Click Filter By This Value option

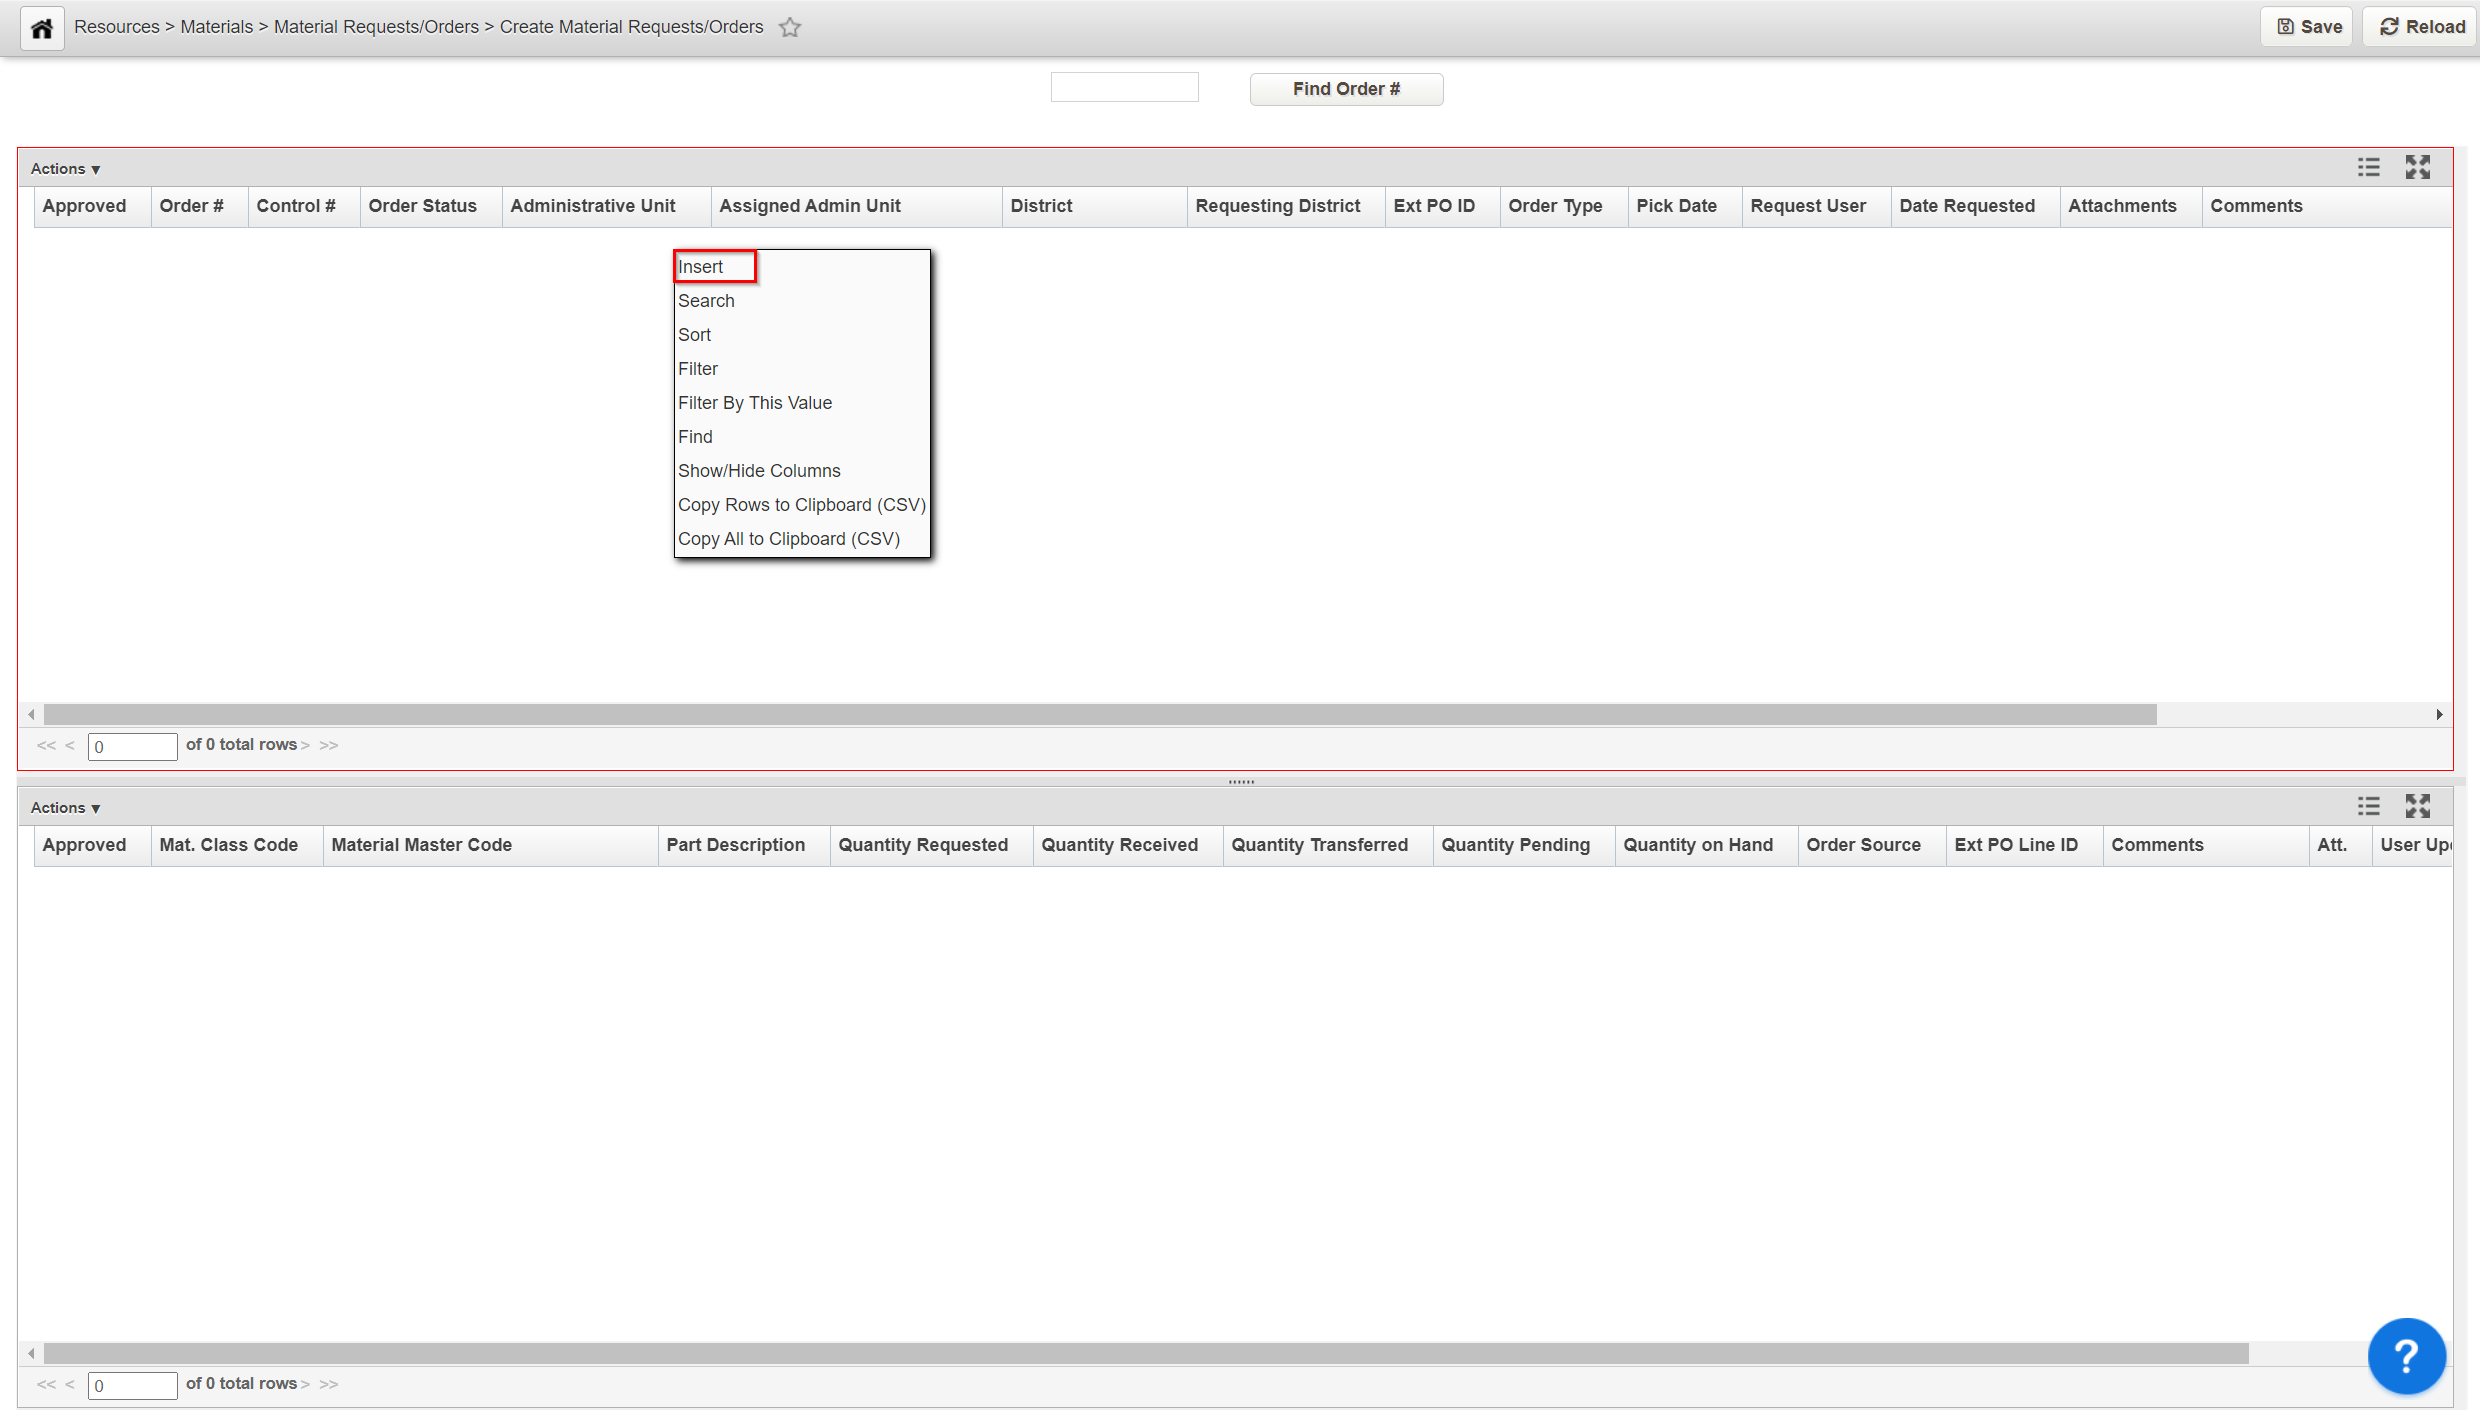(755, 403)
